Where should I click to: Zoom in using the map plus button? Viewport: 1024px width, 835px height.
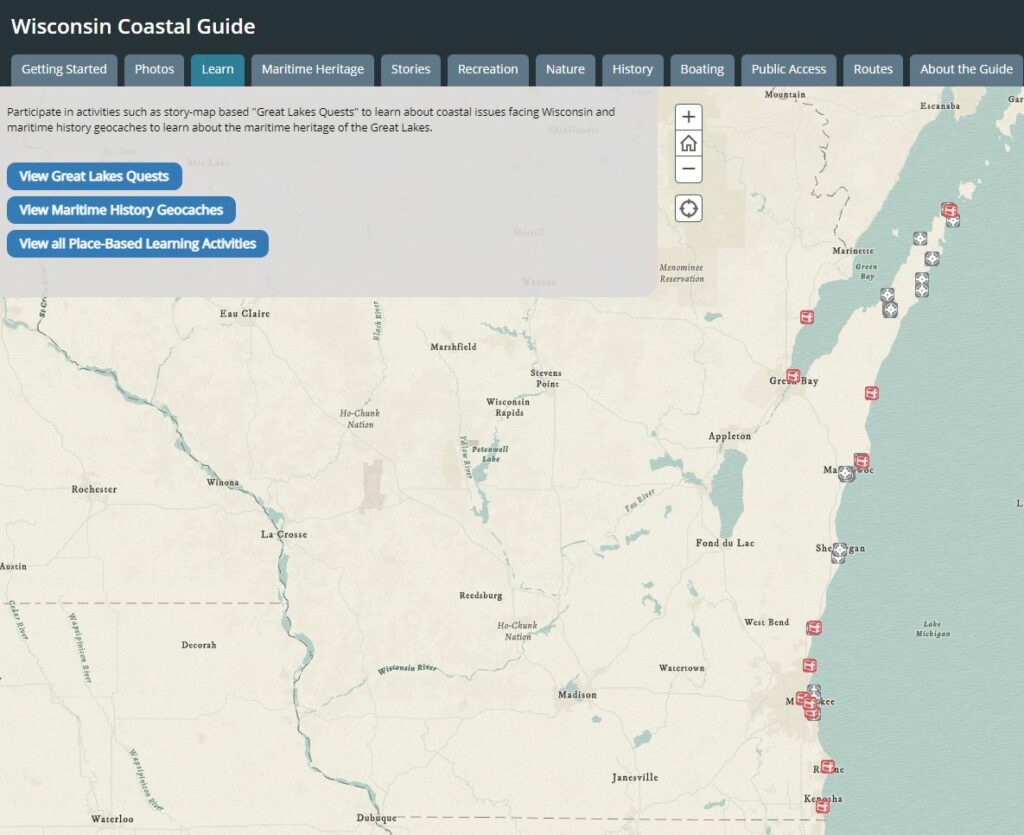(688, 116)
